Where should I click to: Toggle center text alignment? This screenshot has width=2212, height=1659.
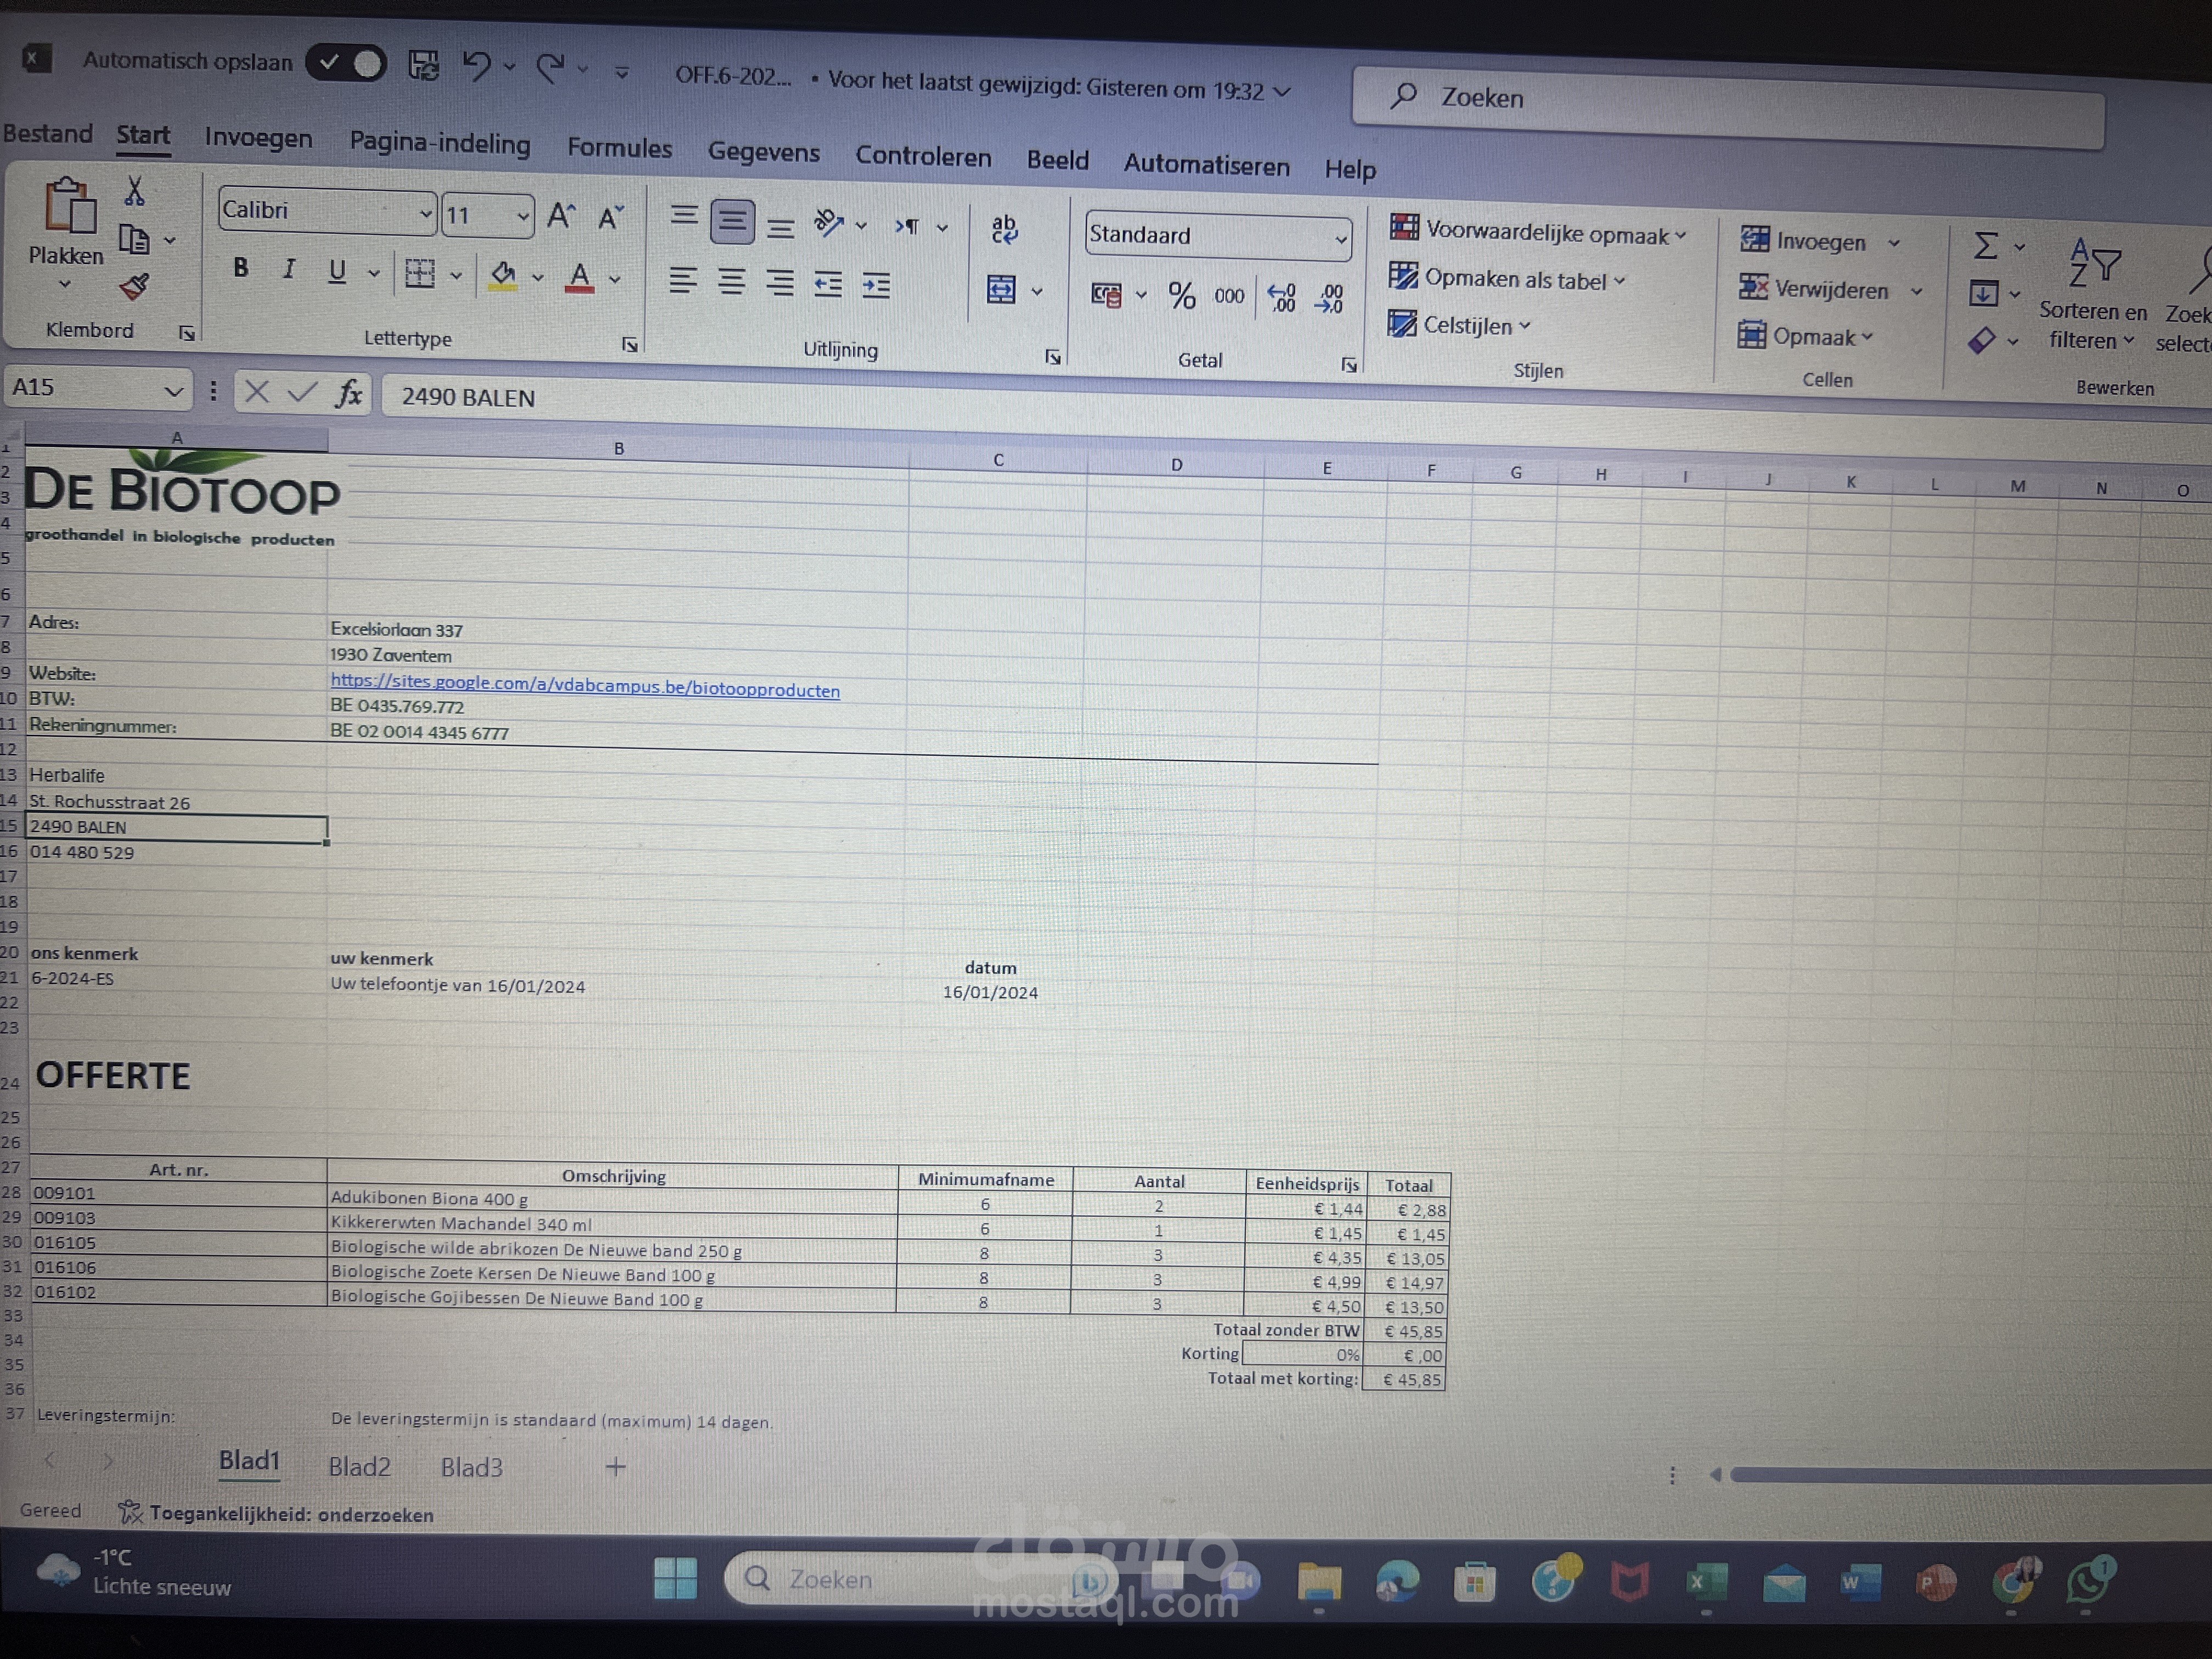tap(732, 282)
